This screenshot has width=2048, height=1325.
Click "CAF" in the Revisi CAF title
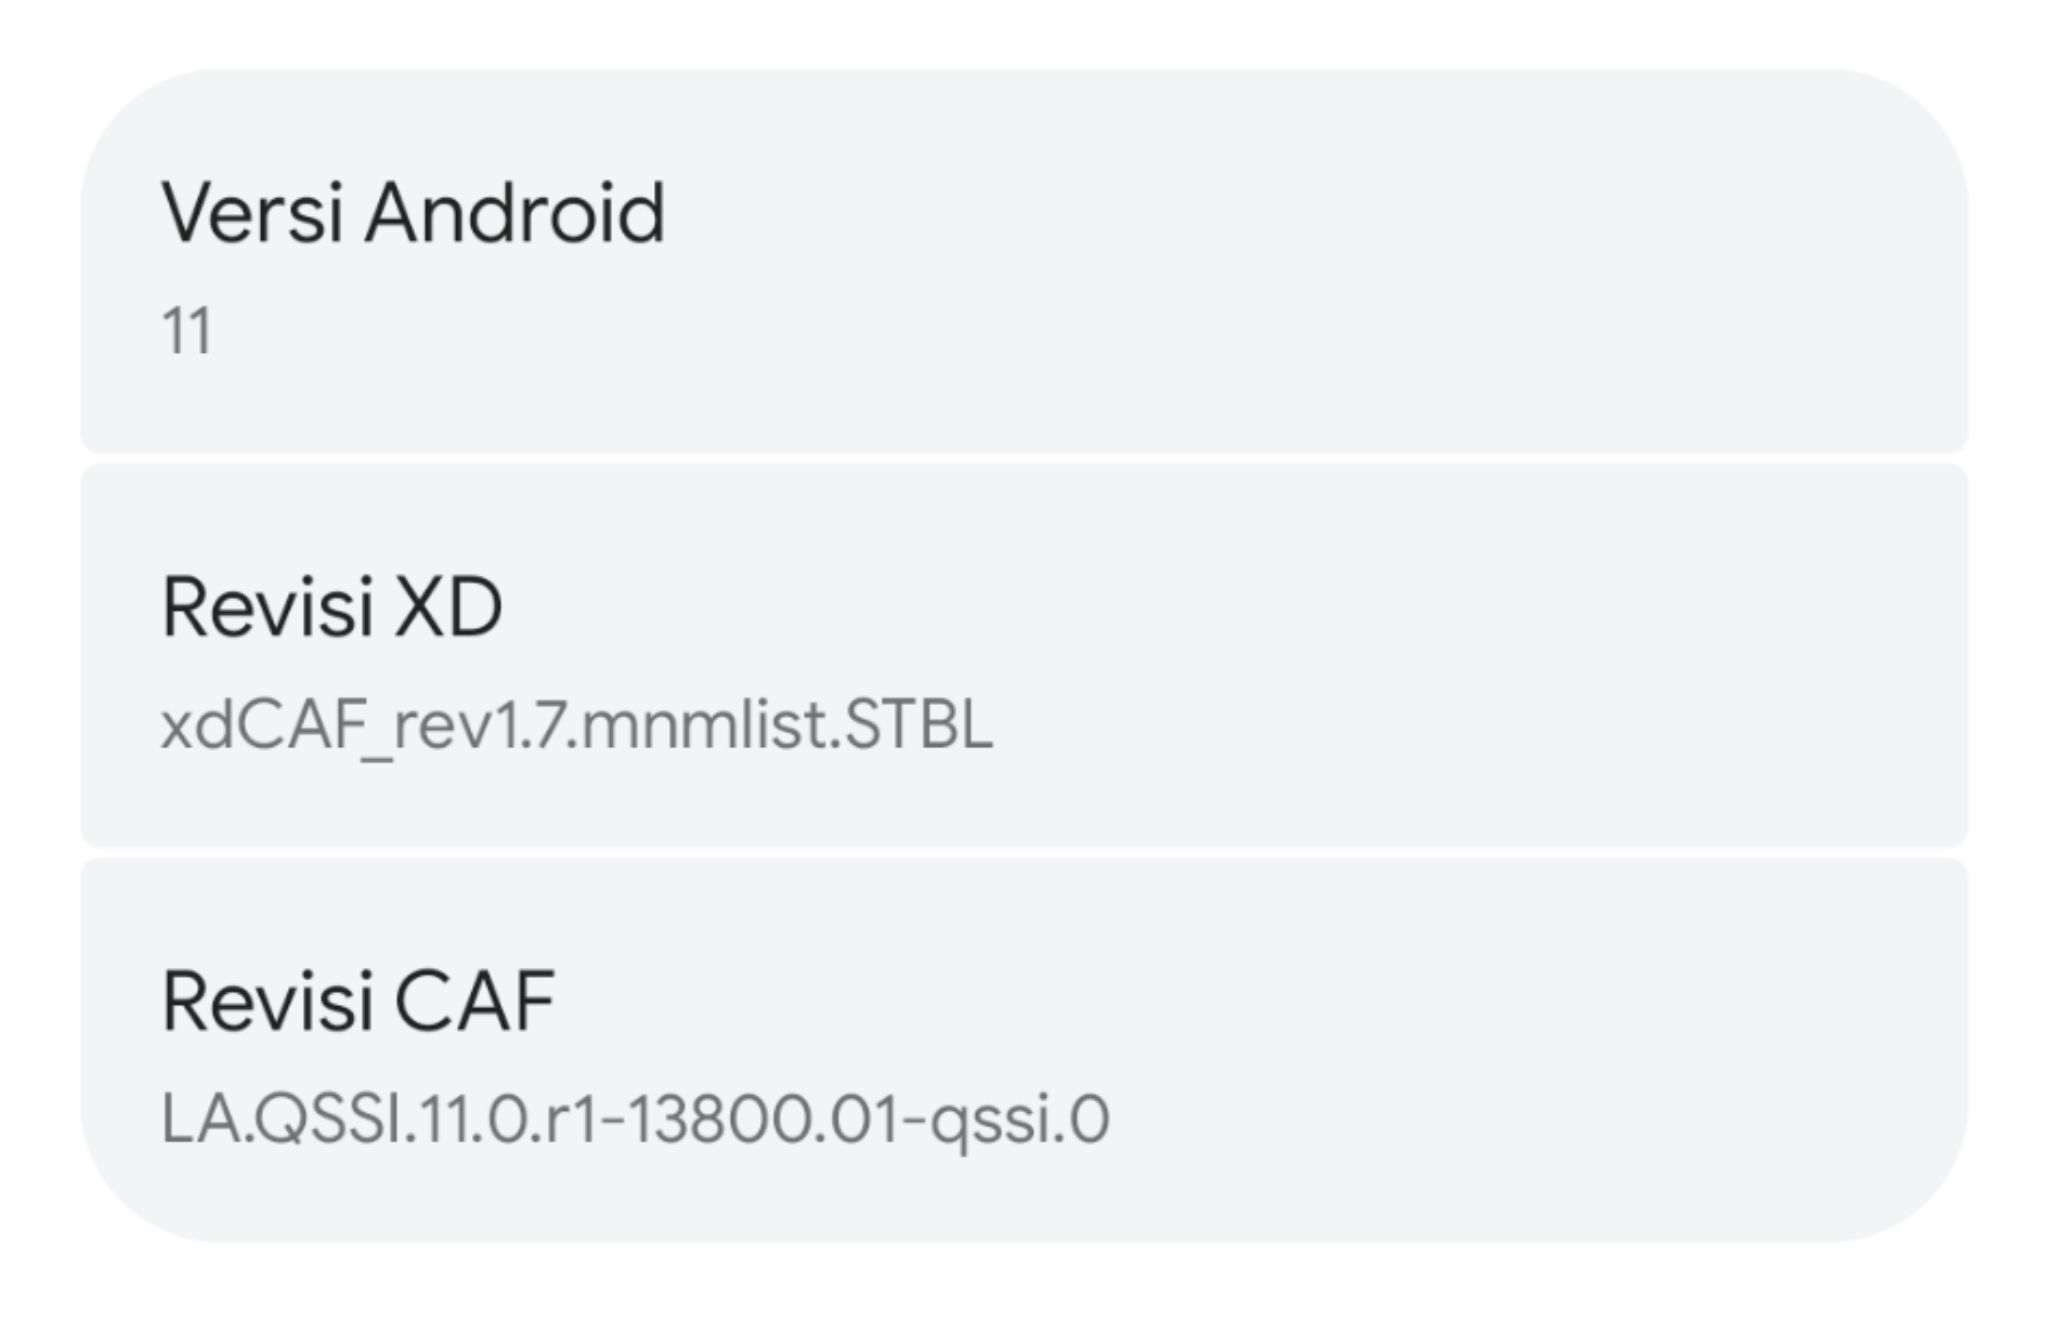[x=475, y=1001]
